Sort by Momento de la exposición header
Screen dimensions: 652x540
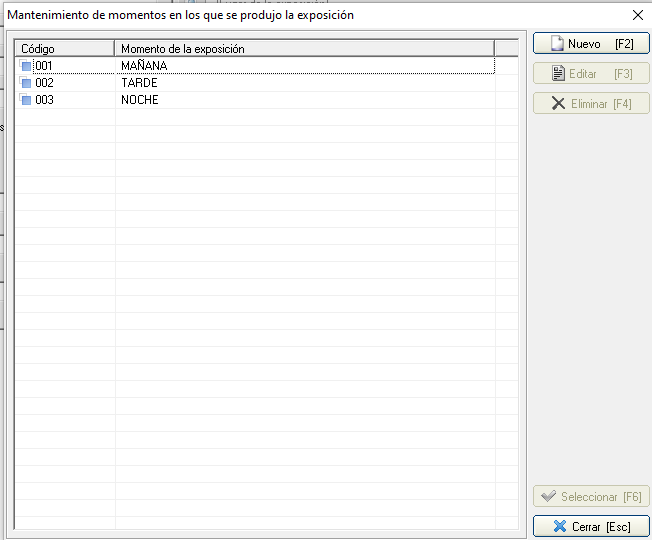tap(304, 49)
